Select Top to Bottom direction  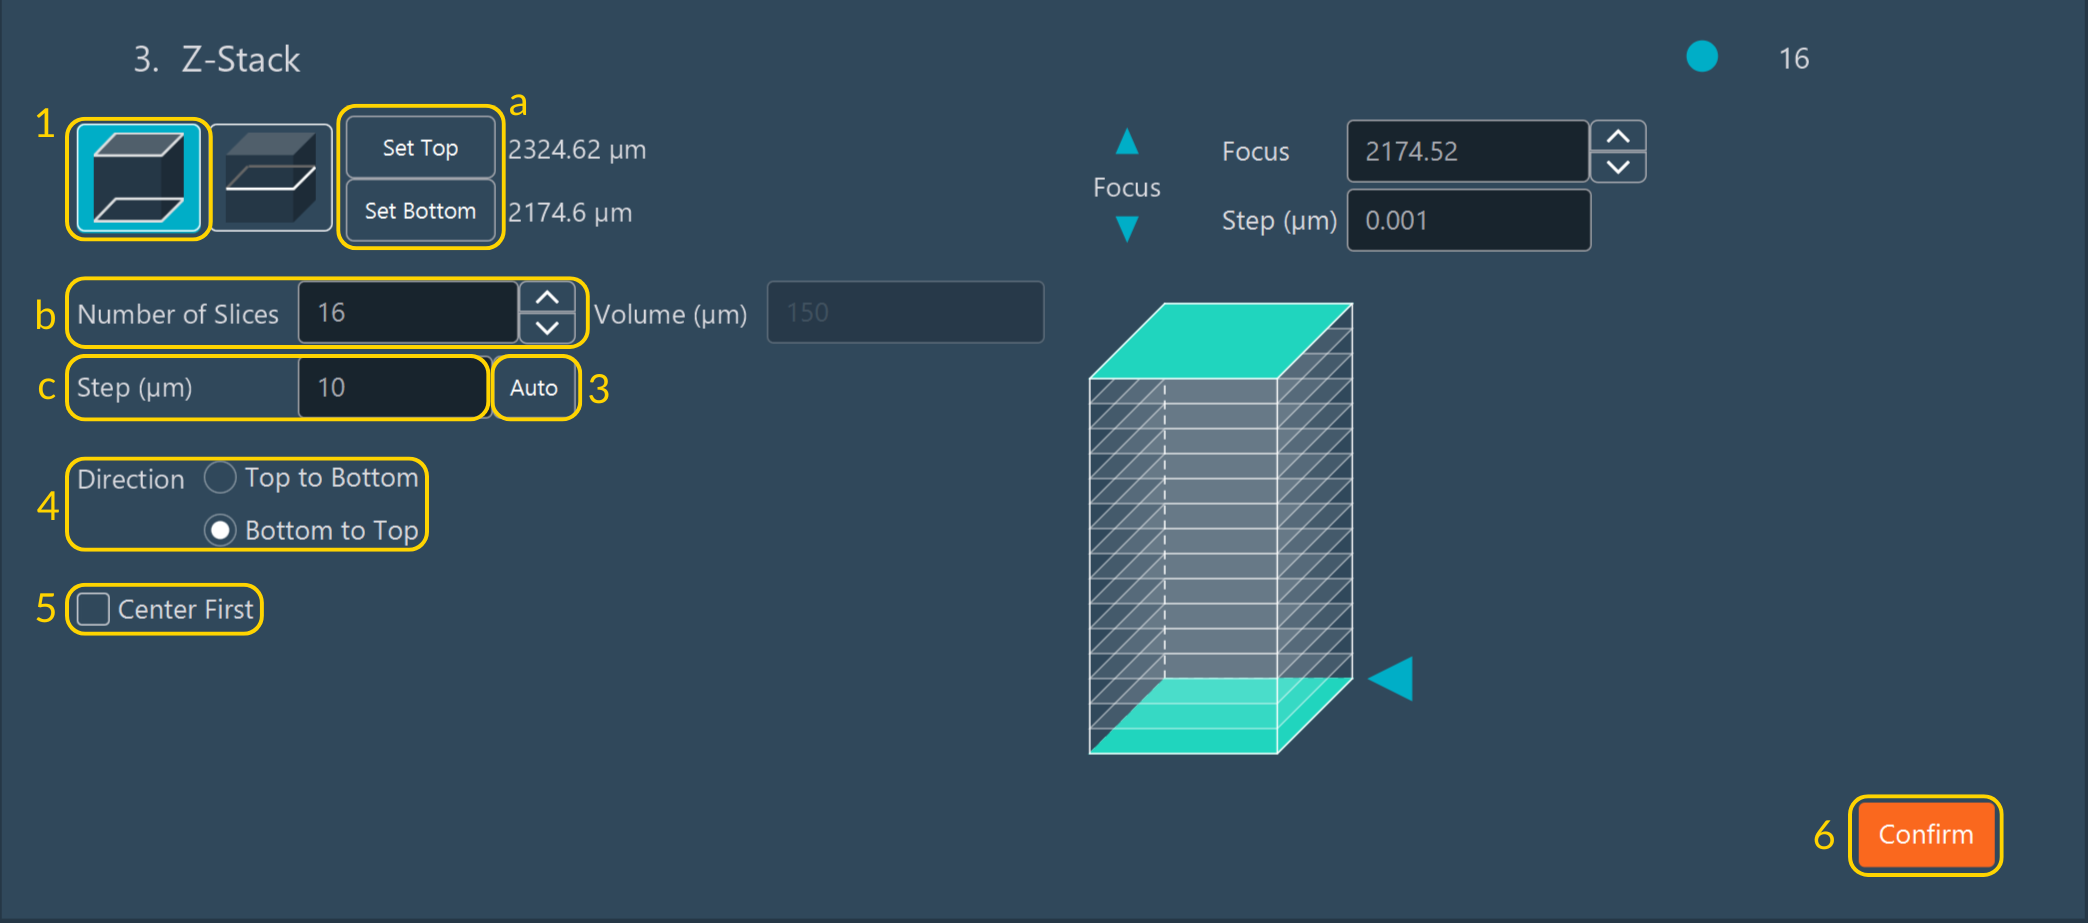220,478
